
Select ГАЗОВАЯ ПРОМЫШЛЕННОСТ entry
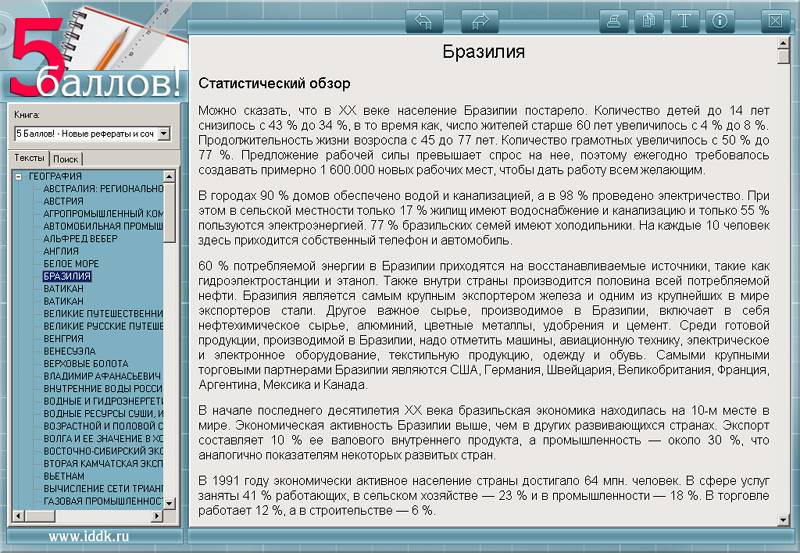coord(103,501)
